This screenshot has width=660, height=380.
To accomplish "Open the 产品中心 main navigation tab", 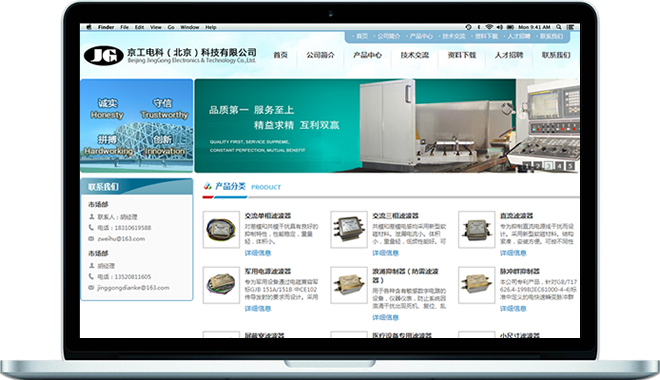I will point(367,55).
